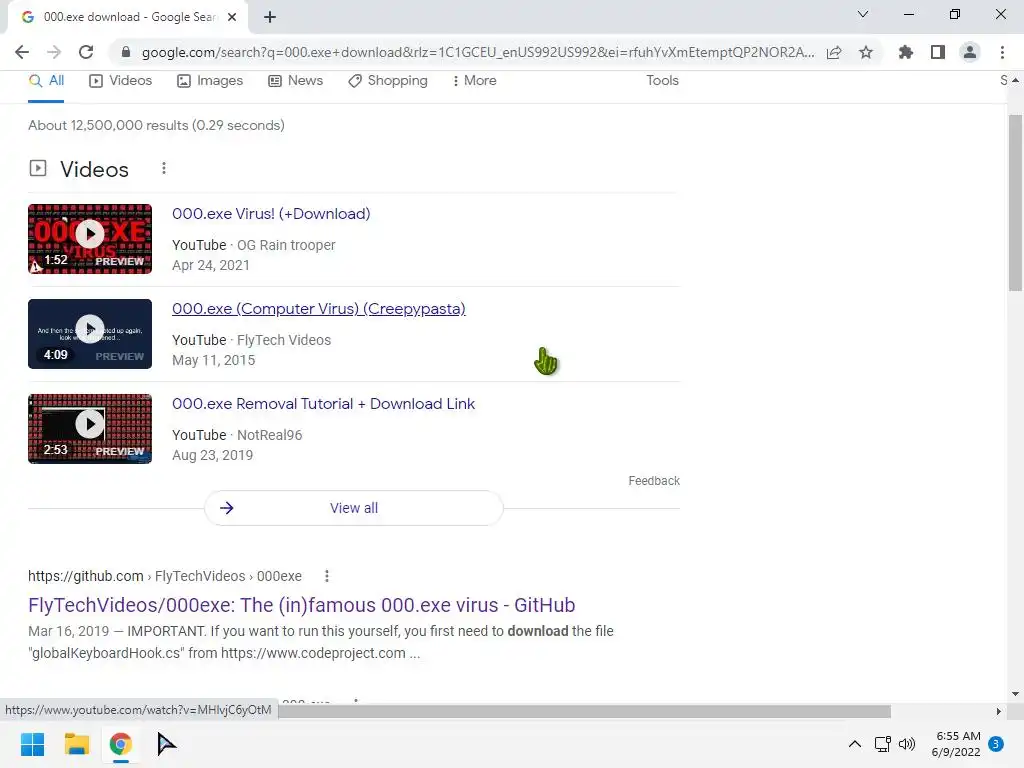1024x768 pixels.
Task: Show hidden system tray icons
Action: (x=854, y=744)
